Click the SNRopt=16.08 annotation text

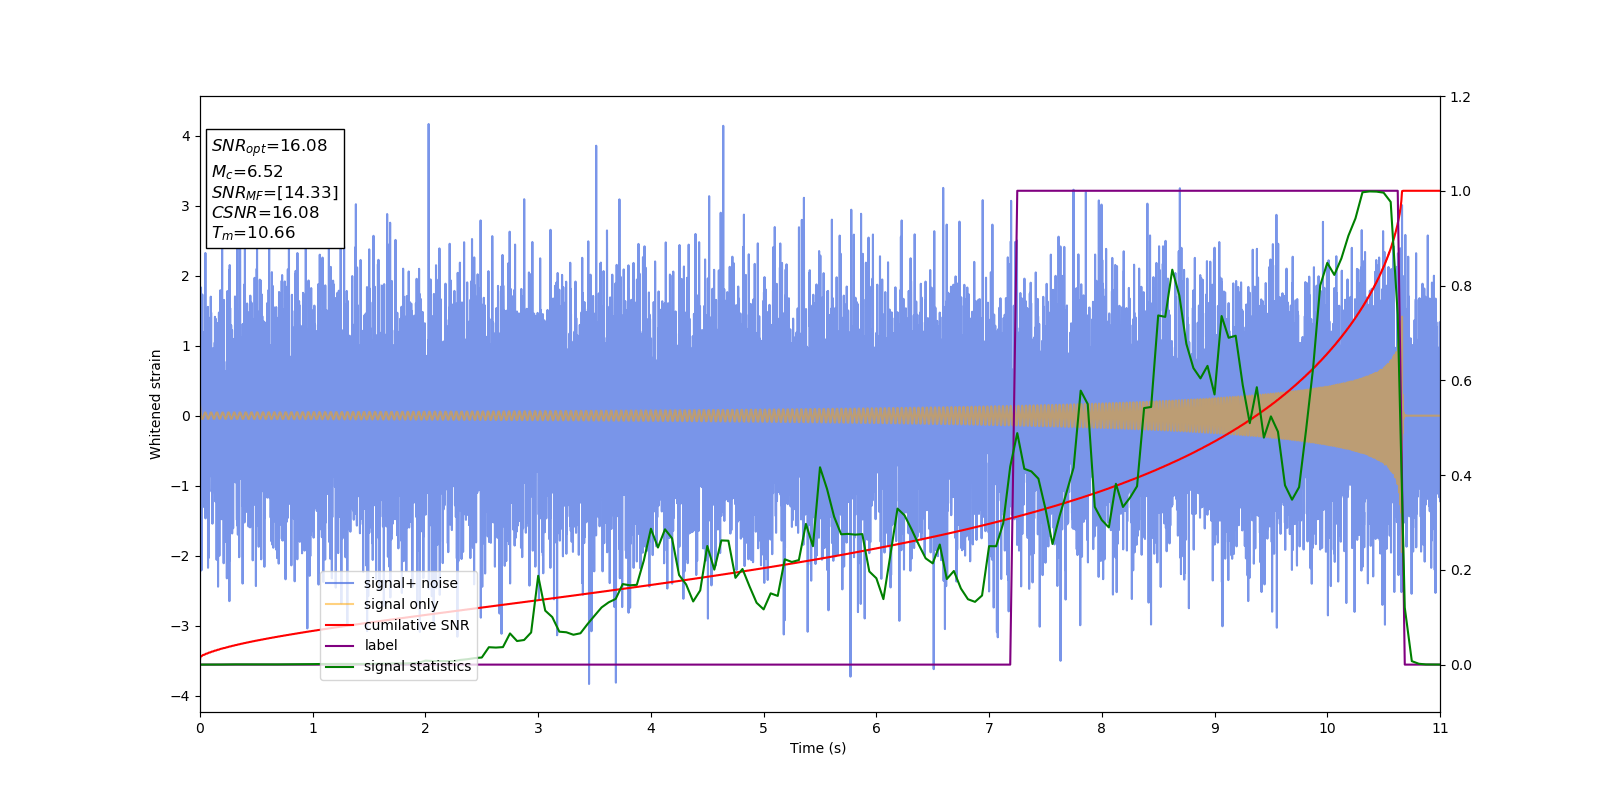pyautogui.click(x=269, y=146)
